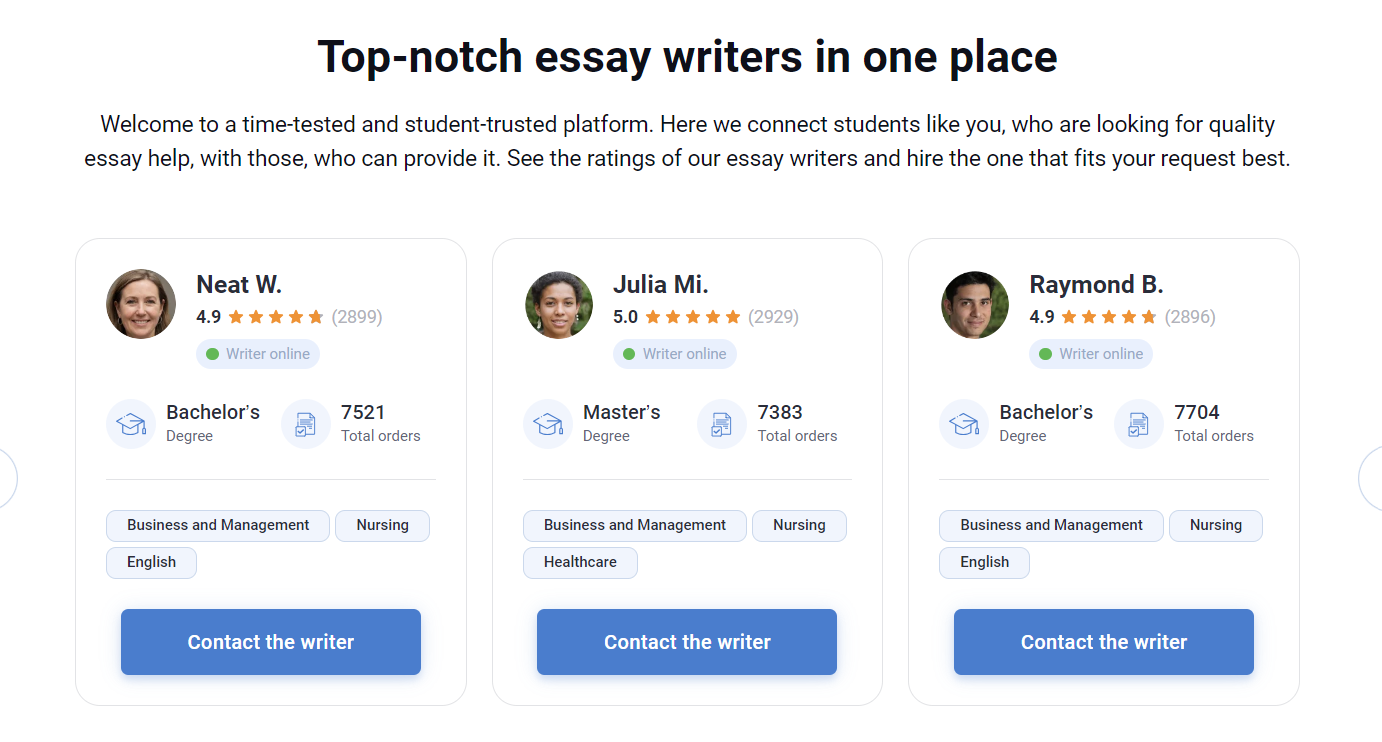
Task: Open Neat W.'s profile photo
Action: (x=141, y=304)
